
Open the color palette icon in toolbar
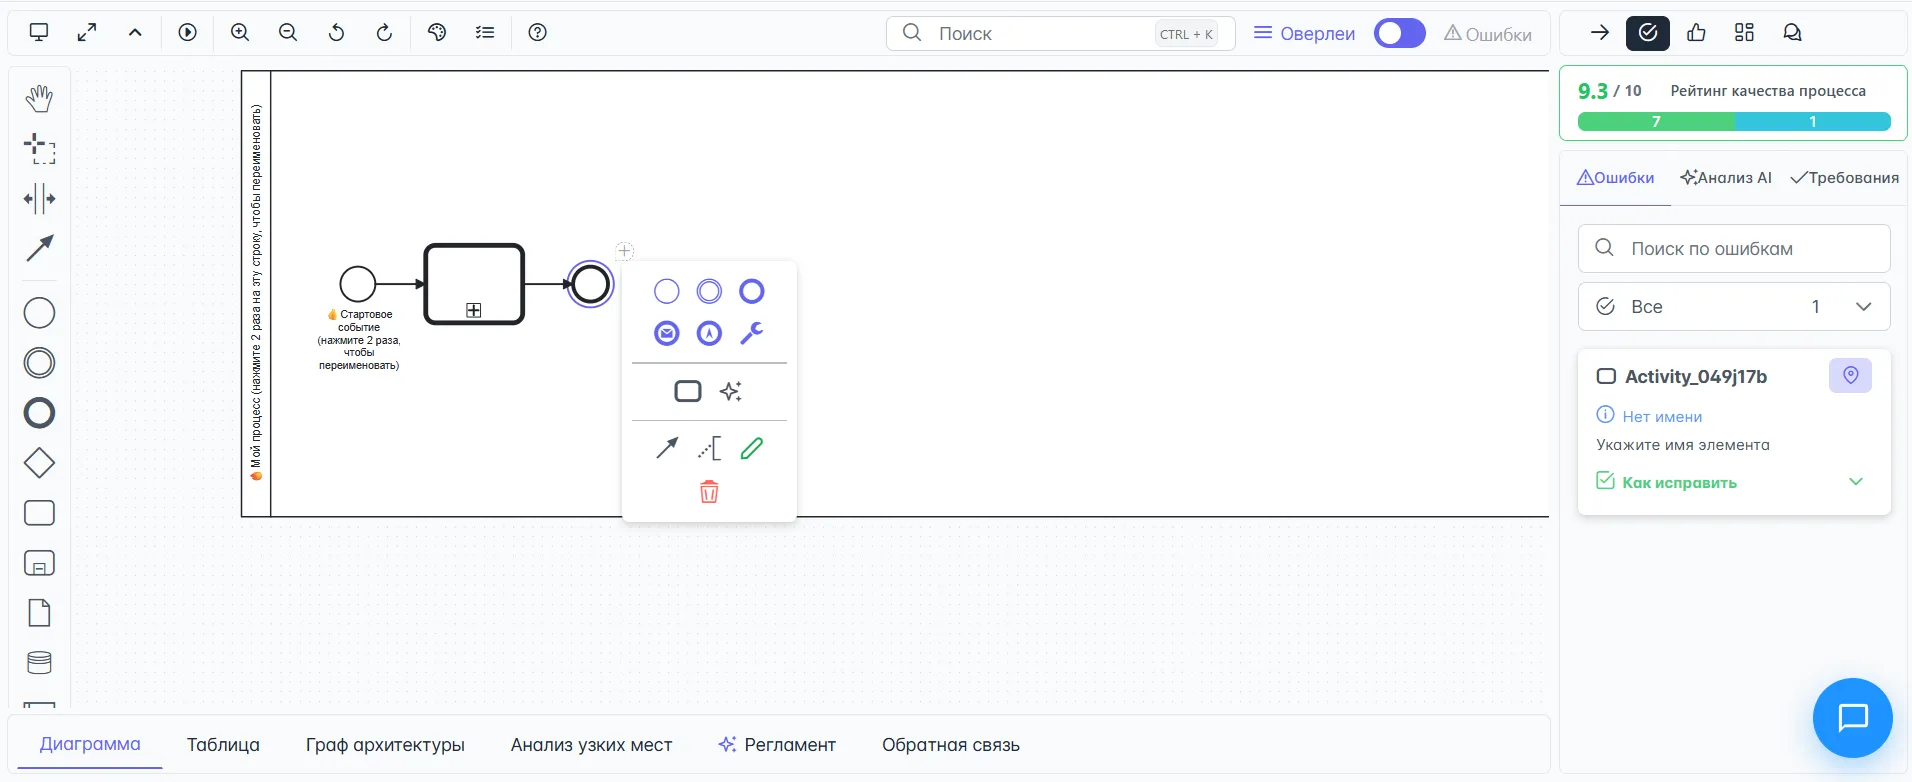pyautogui.click(x=437, y=33)
